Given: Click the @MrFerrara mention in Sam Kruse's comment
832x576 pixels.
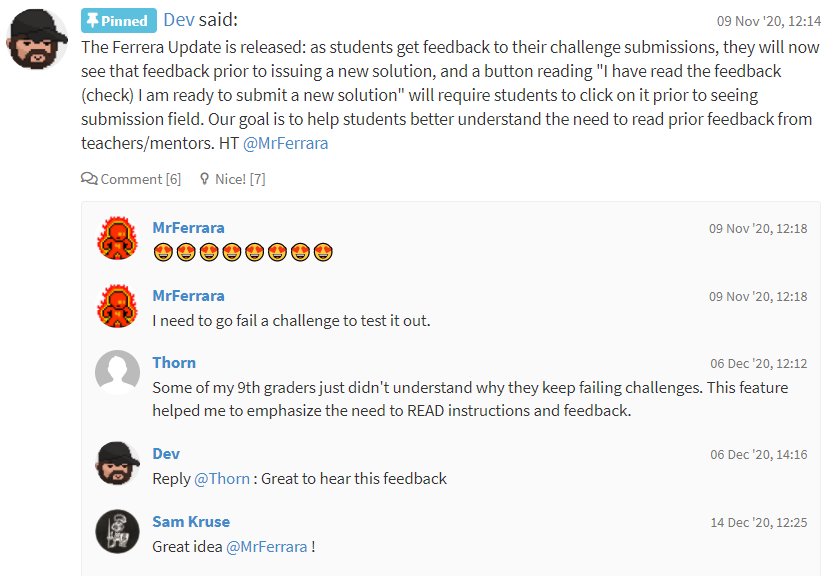Looking at the screenshot, I should tap(267, 546).
